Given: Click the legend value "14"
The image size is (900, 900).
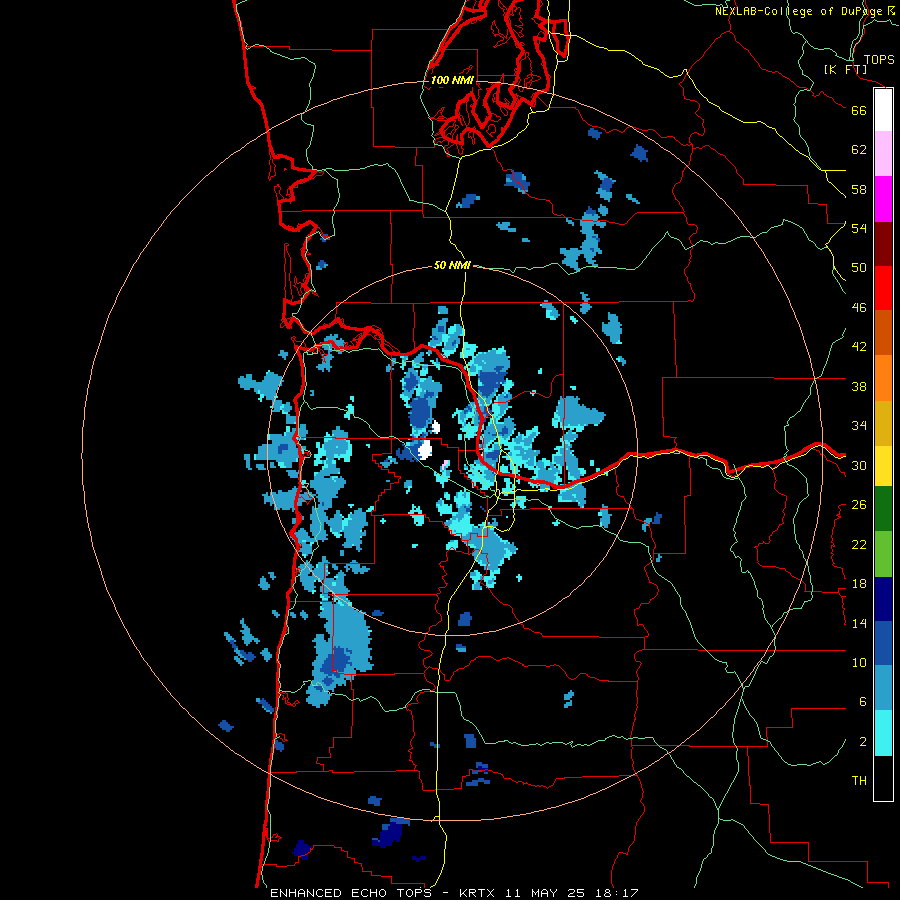Looking at the screenshot, I should [x=859, y=623].
